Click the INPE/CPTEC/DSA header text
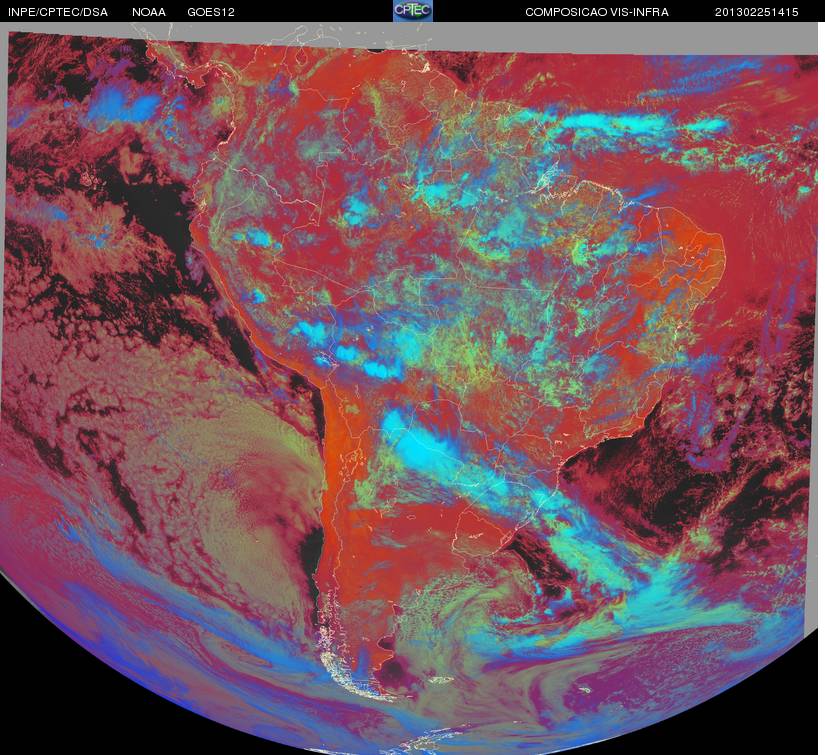This screenshot has width=825, height=755. [58, 12]
